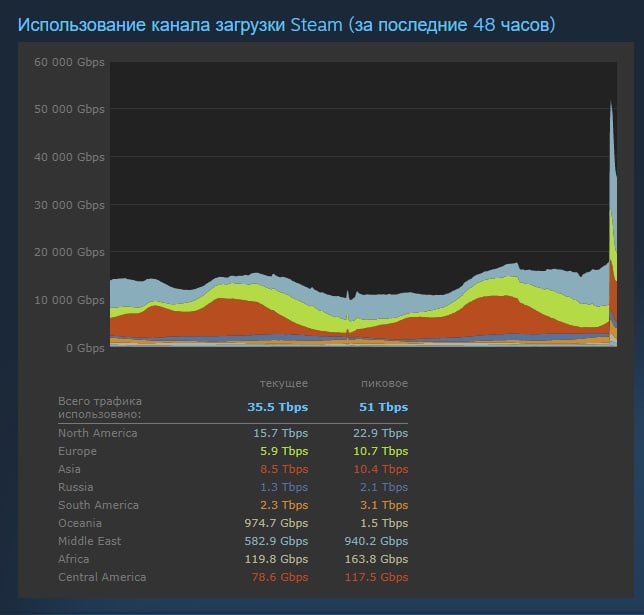644x615 pixels.
Task: Click Central America current 78.6 Gbps
Action: tap(280, 578)
